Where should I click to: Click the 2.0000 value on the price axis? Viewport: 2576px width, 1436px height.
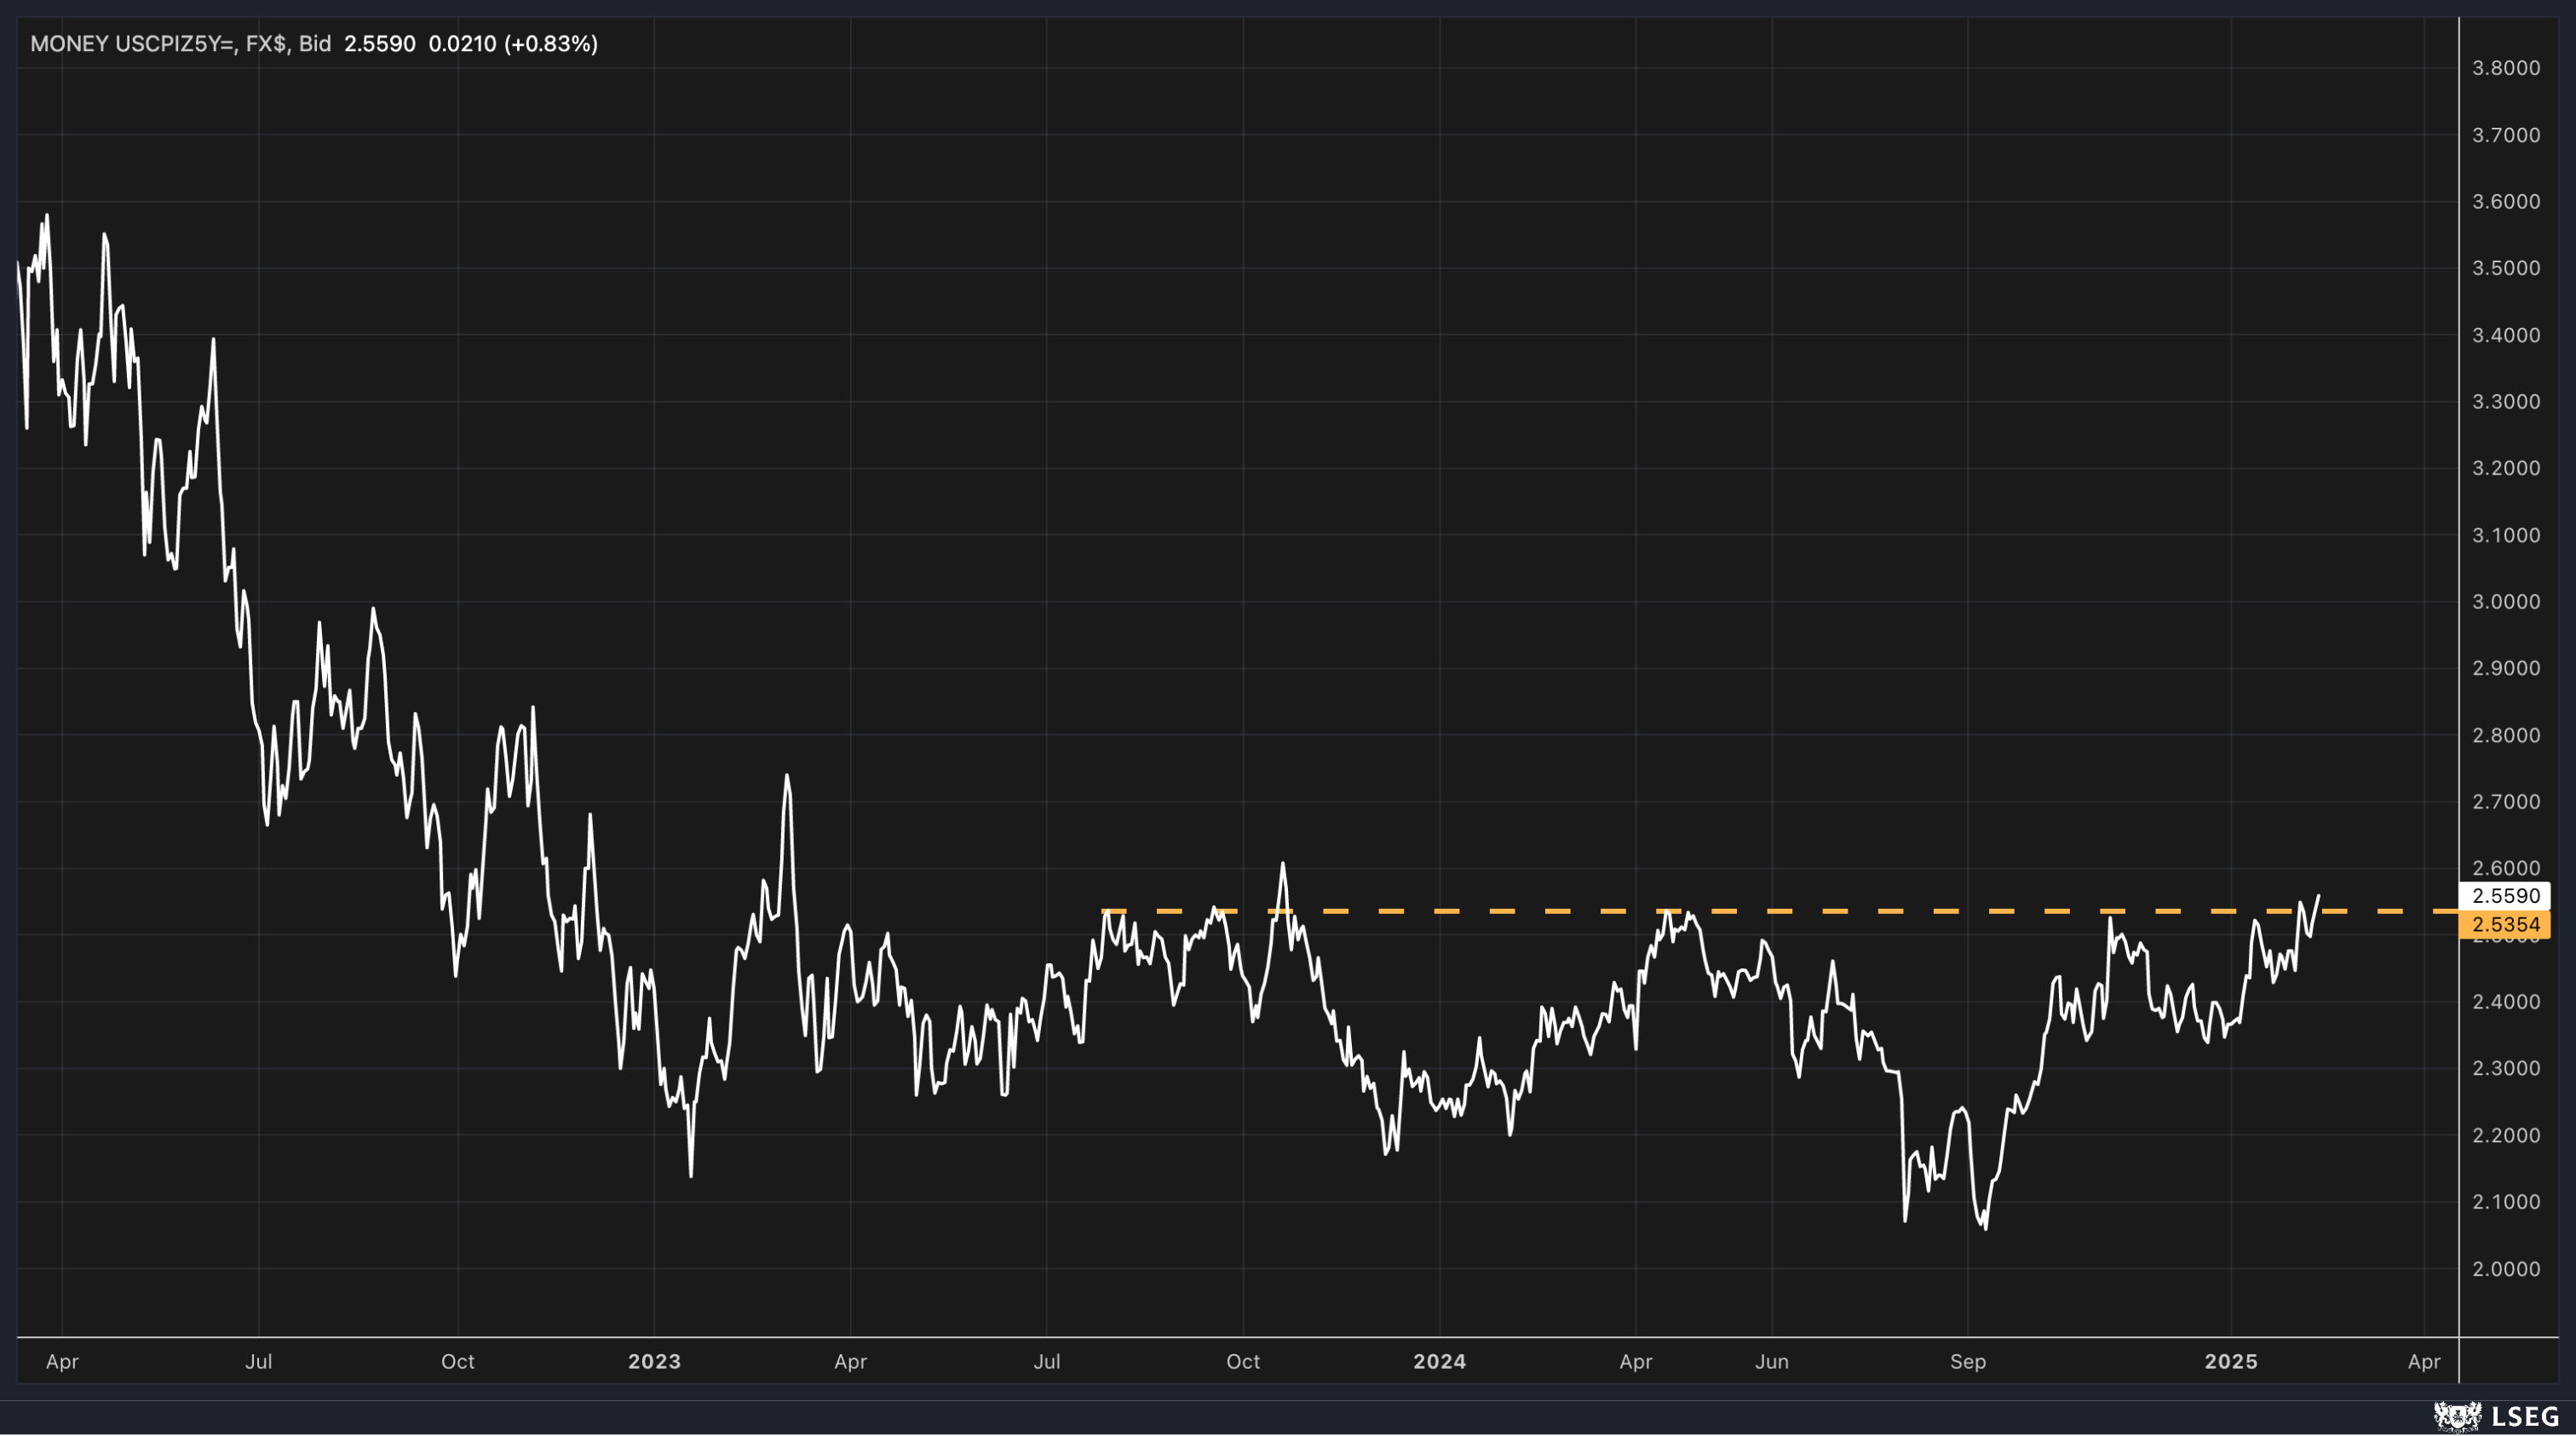click(2506, 1269)
